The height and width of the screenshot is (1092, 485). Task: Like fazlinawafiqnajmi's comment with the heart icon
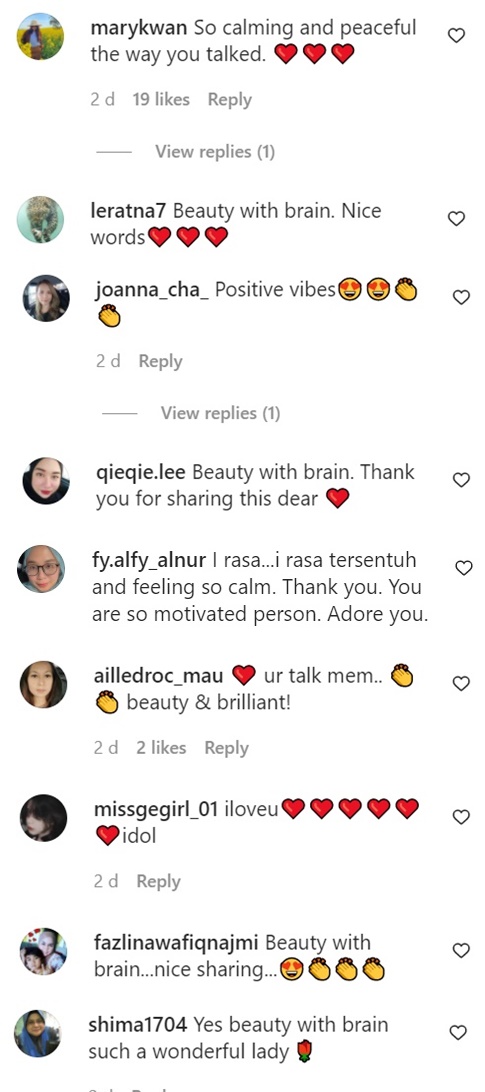point(461,950)
